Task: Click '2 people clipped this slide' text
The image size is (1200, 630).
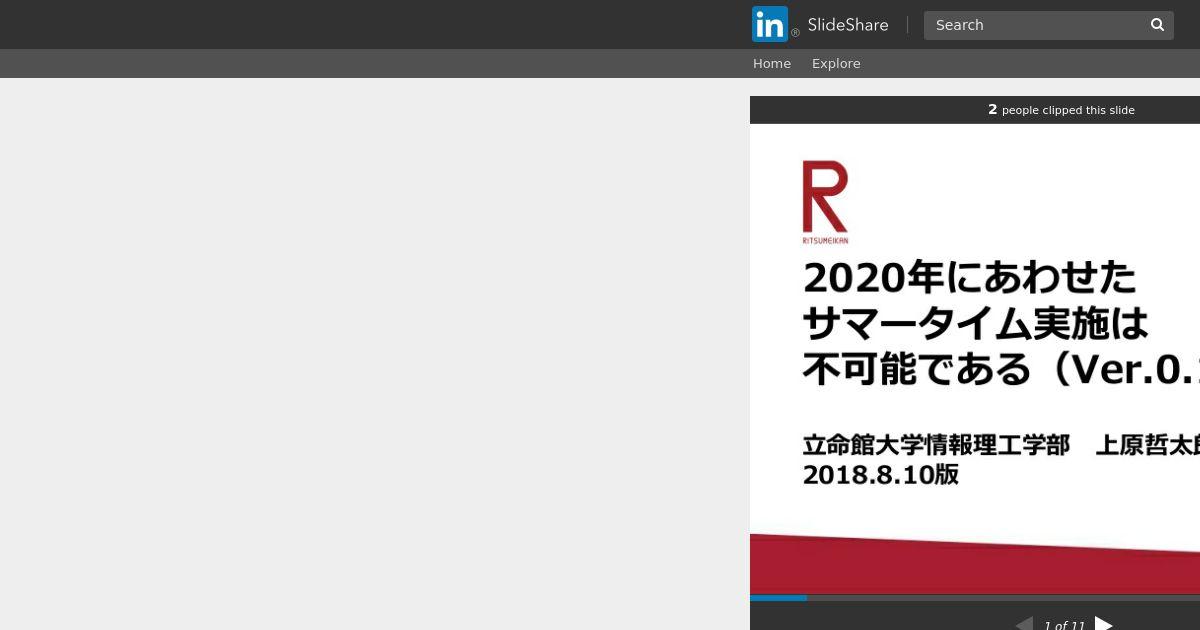Action: click(x=1061, y=110)
